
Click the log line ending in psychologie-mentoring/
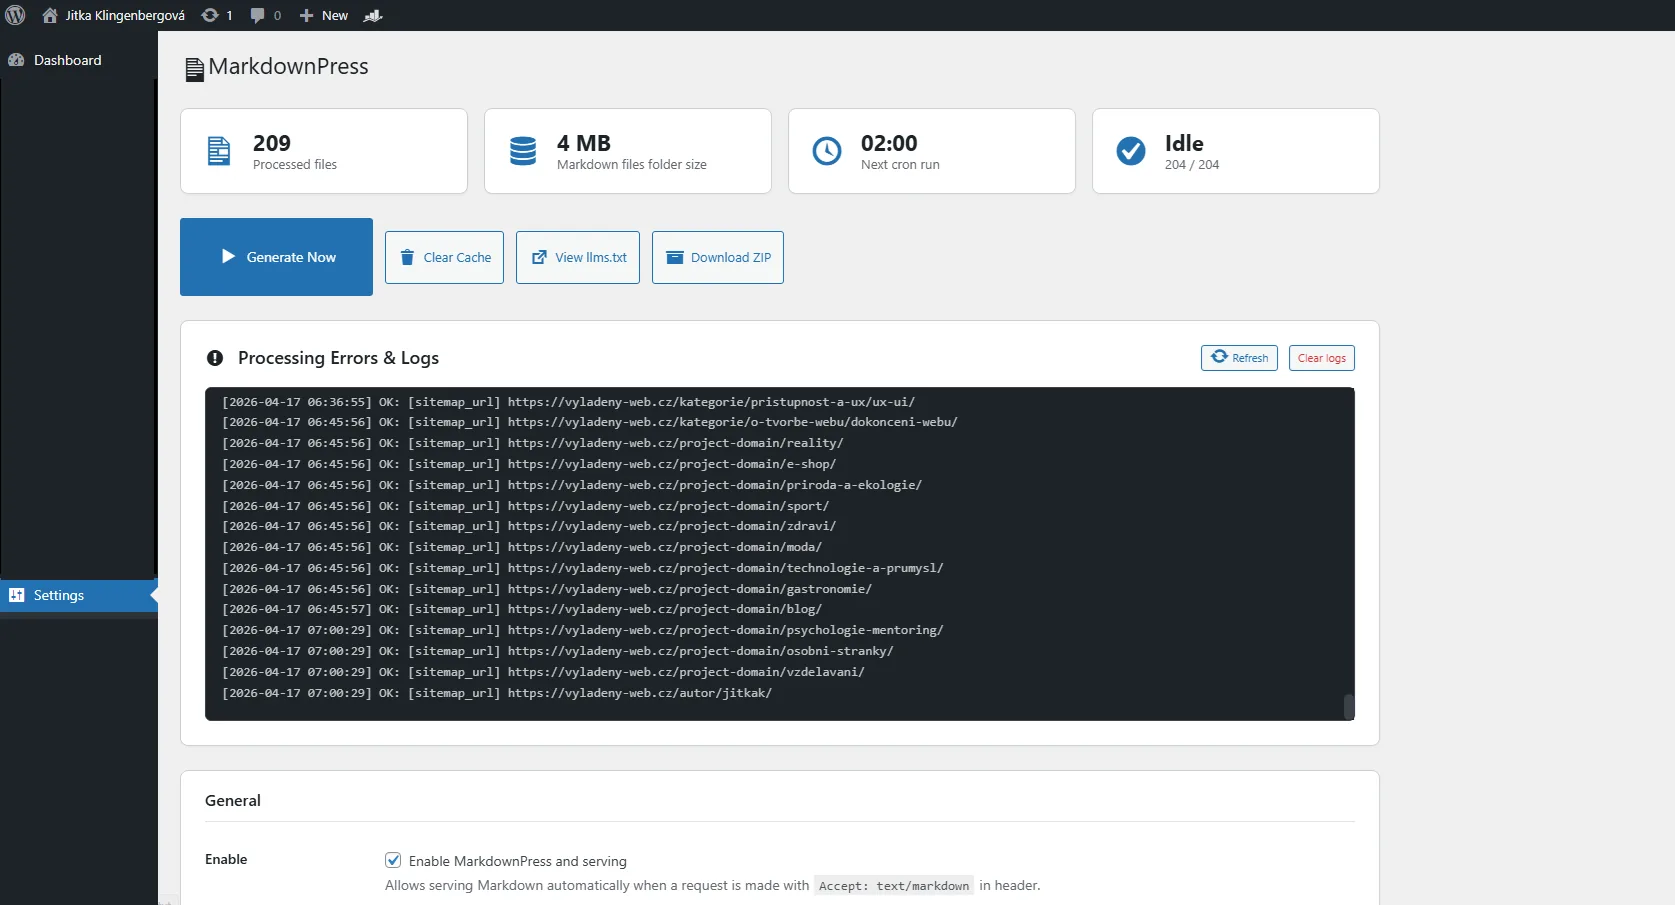click(583, 630)
